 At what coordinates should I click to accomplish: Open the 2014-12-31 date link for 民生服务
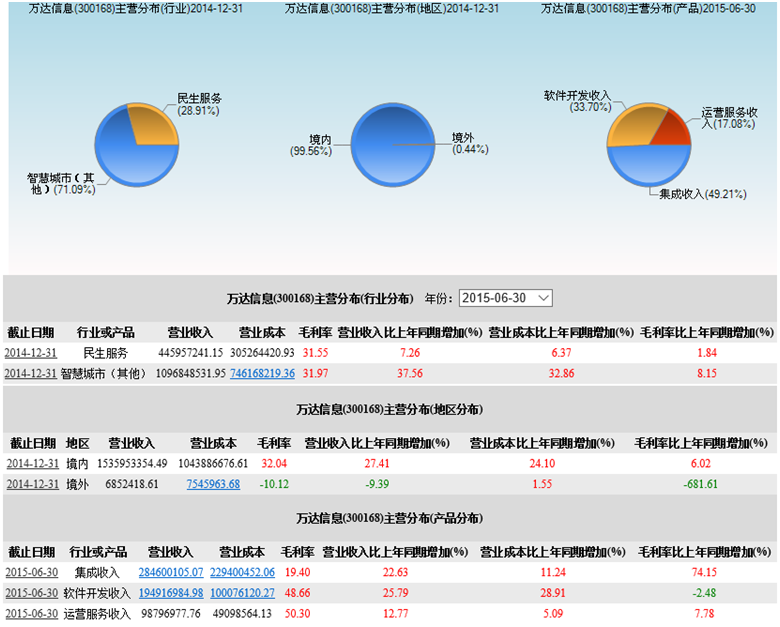pos(31,353)
